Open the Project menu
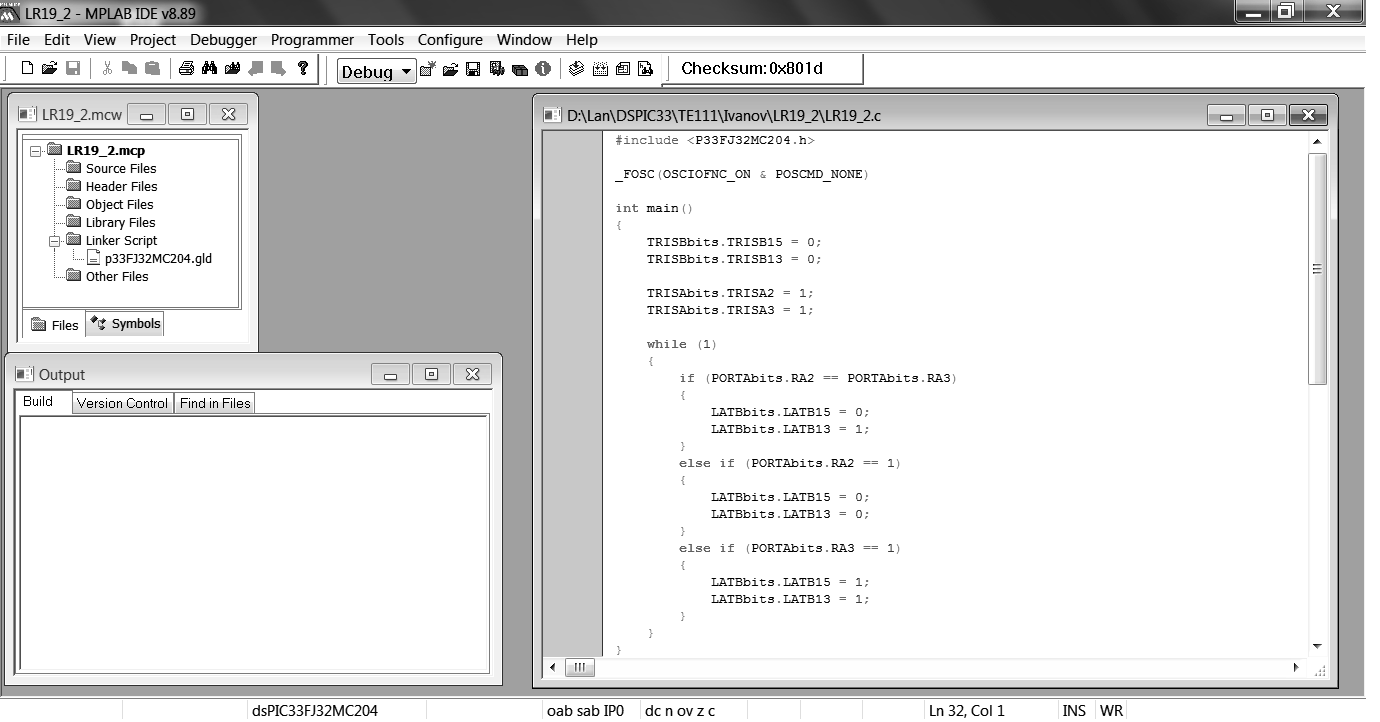This screenshot has height=722, width=1380. tap(153, 40)
